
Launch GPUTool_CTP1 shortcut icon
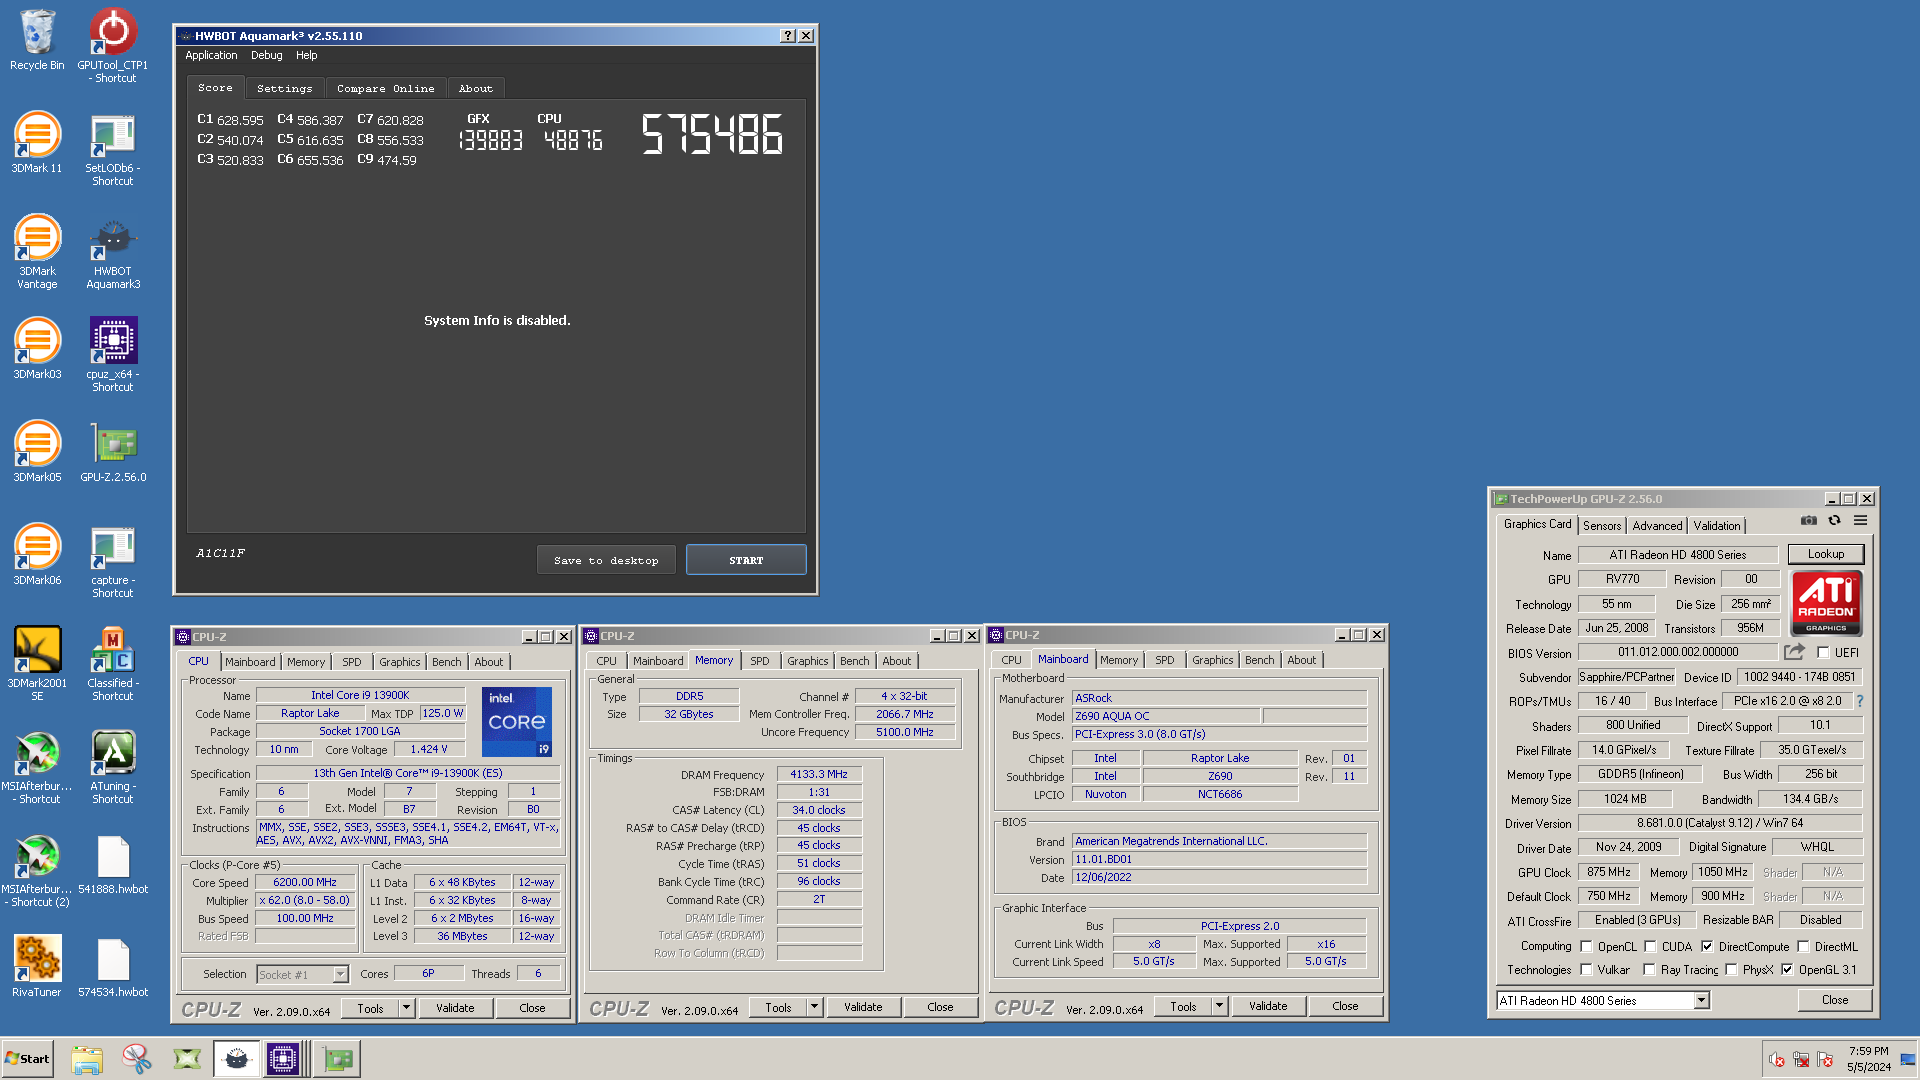pyautogui.click(x=113, y=45)
